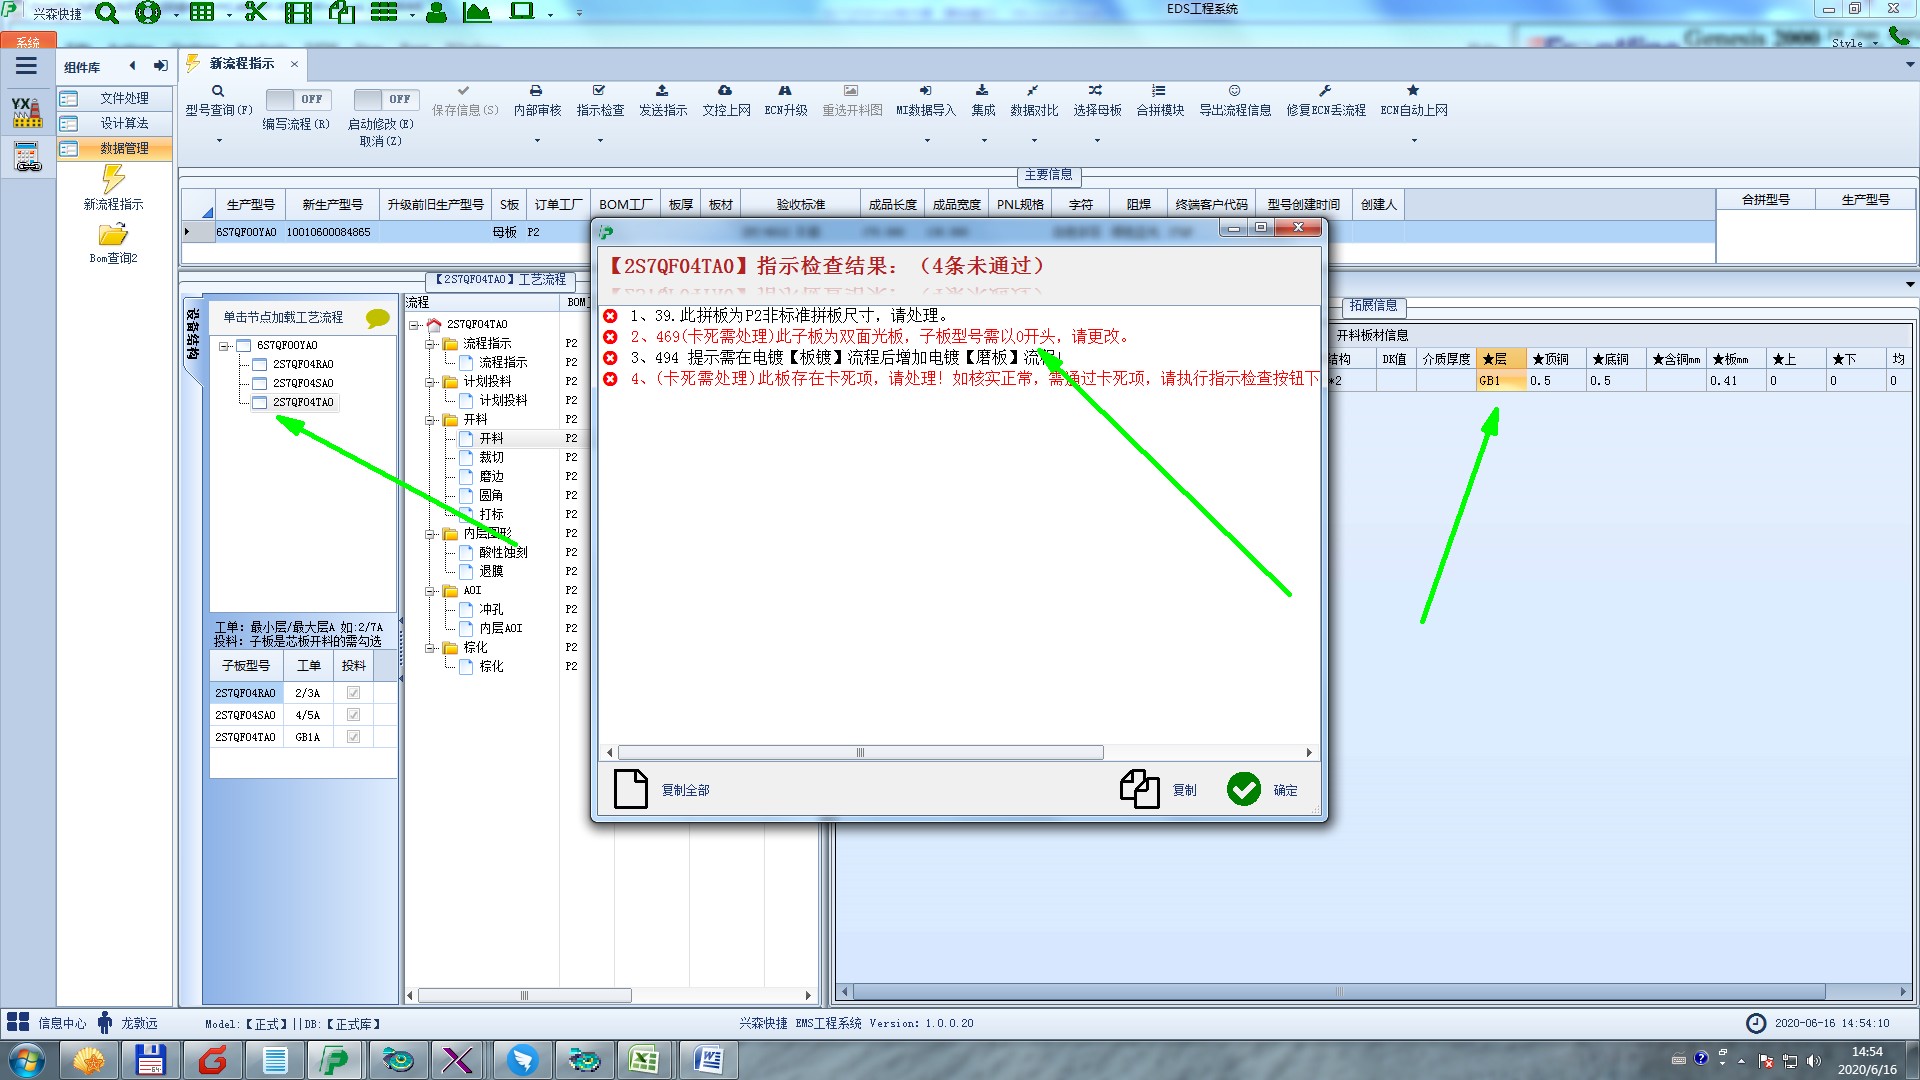Open dropdown arrow under 型号查询(F)
This screenshot has height=1080, width=1920.
pyautogui.click(x=218, y=140)
